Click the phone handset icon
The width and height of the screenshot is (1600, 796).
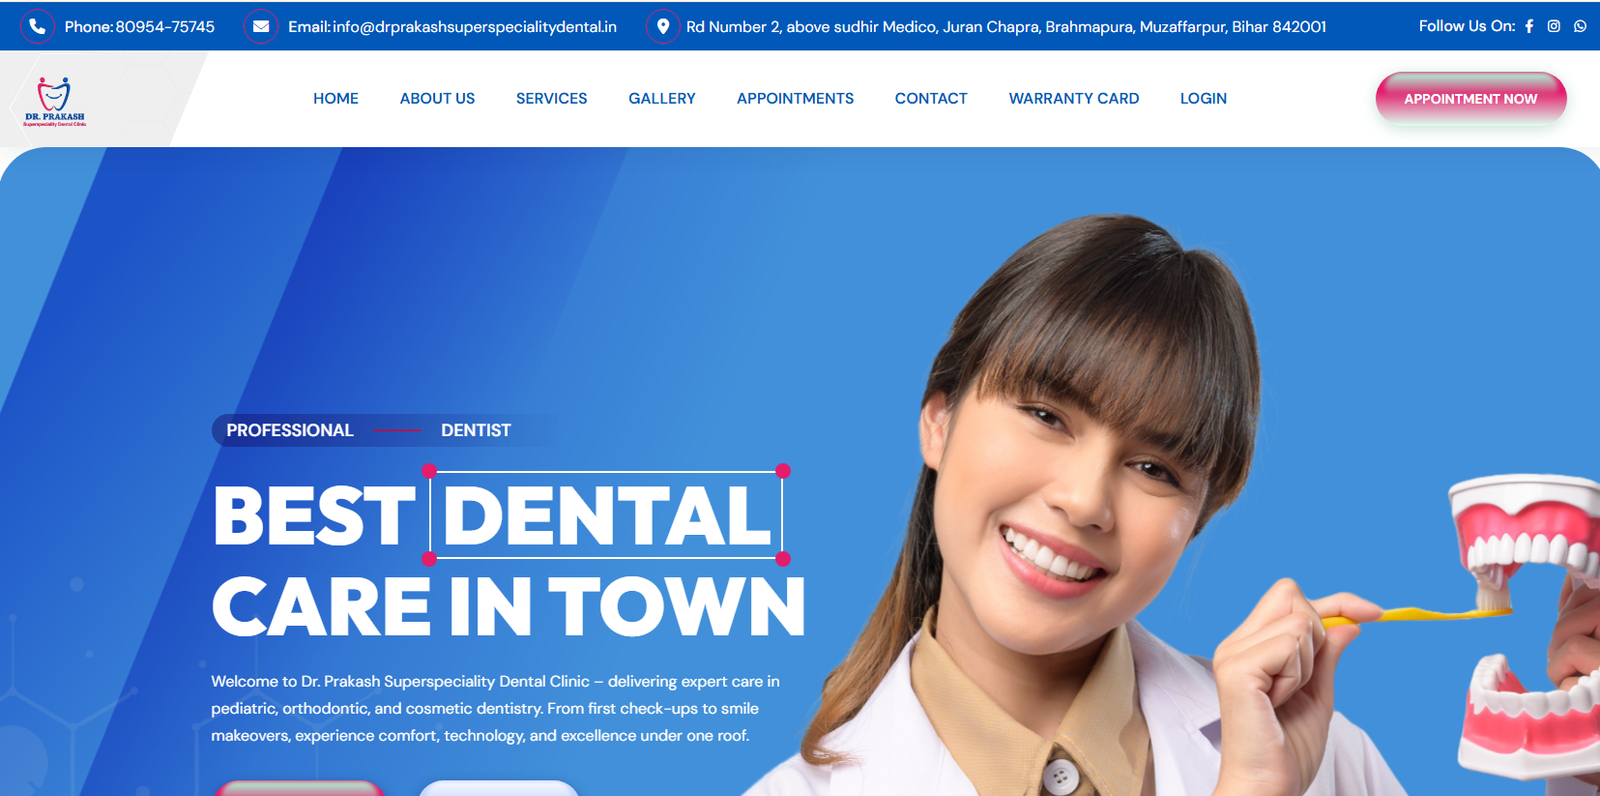tap(37, 26)
